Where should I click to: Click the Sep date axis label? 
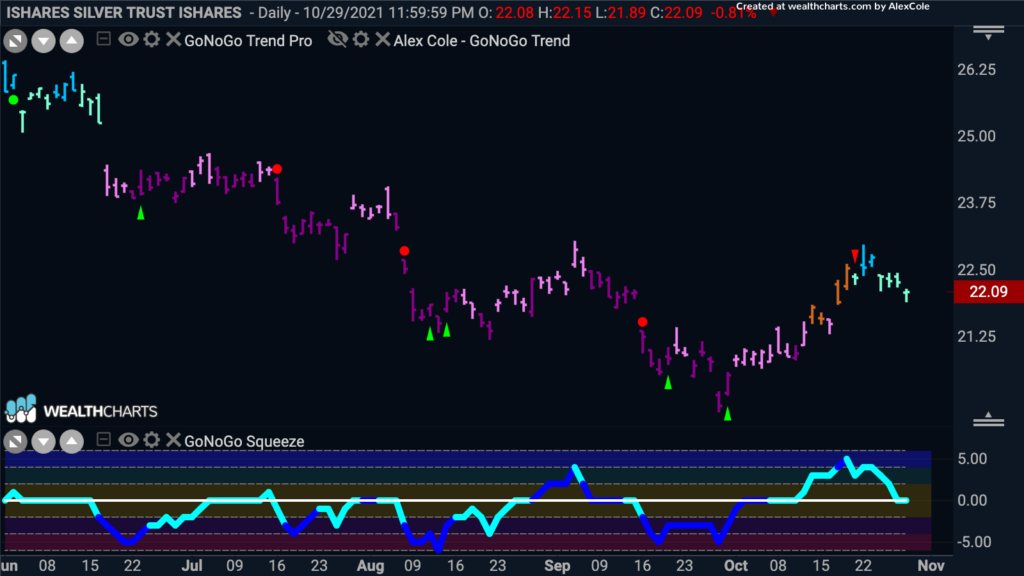557,566
